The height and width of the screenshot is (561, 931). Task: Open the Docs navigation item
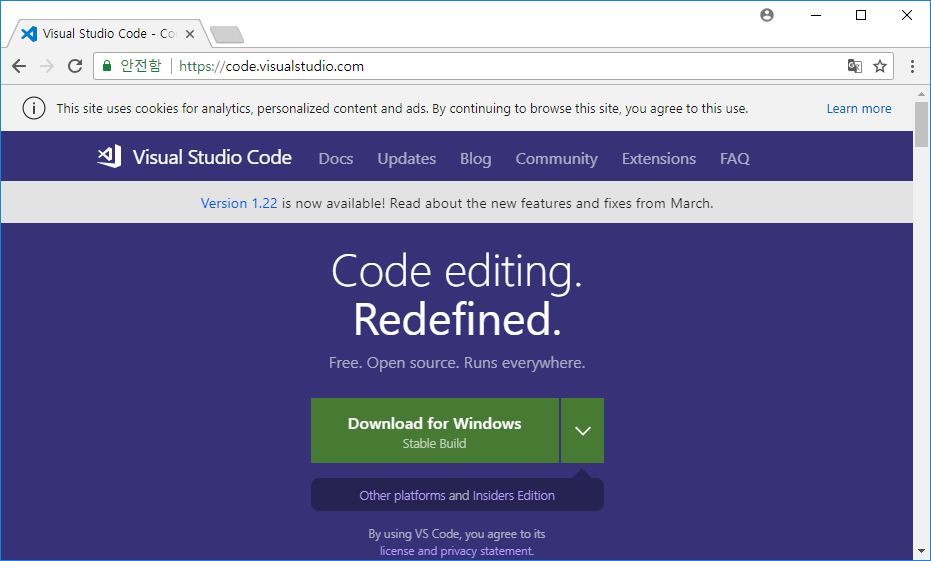click(336, 158)
